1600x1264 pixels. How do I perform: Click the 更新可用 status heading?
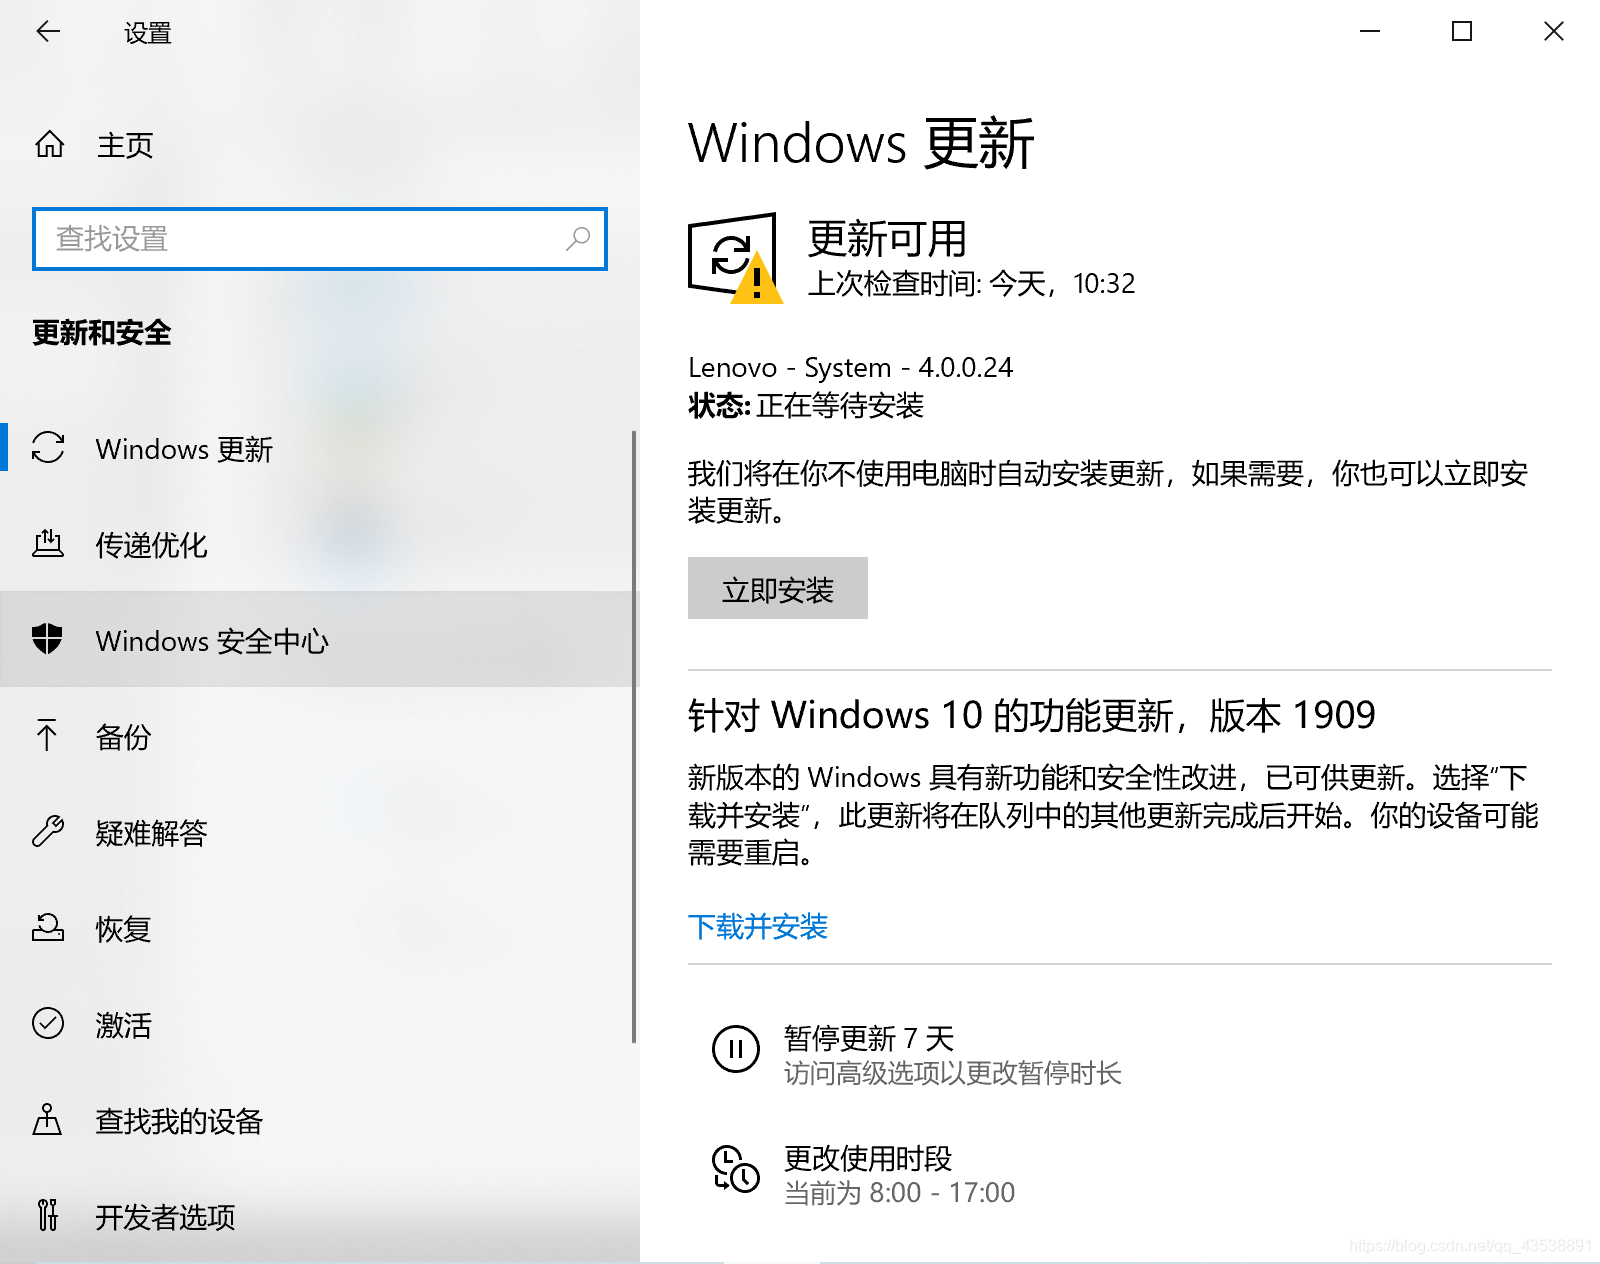[x=888, y=238]
